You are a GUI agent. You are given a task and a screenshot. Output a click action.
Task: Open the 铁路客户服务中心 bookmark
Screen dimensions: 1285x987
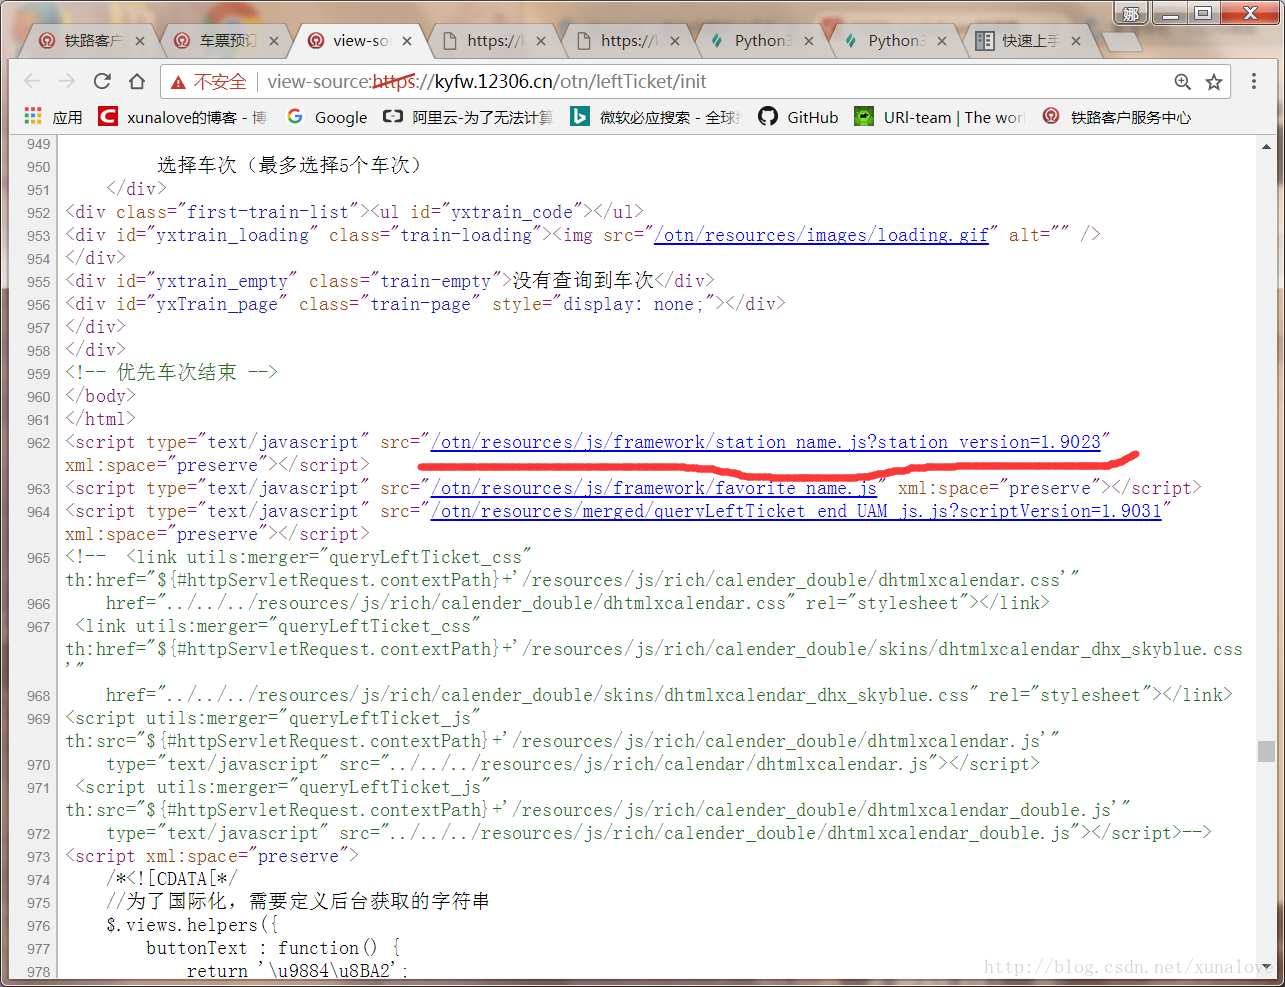click(1117, 117)
